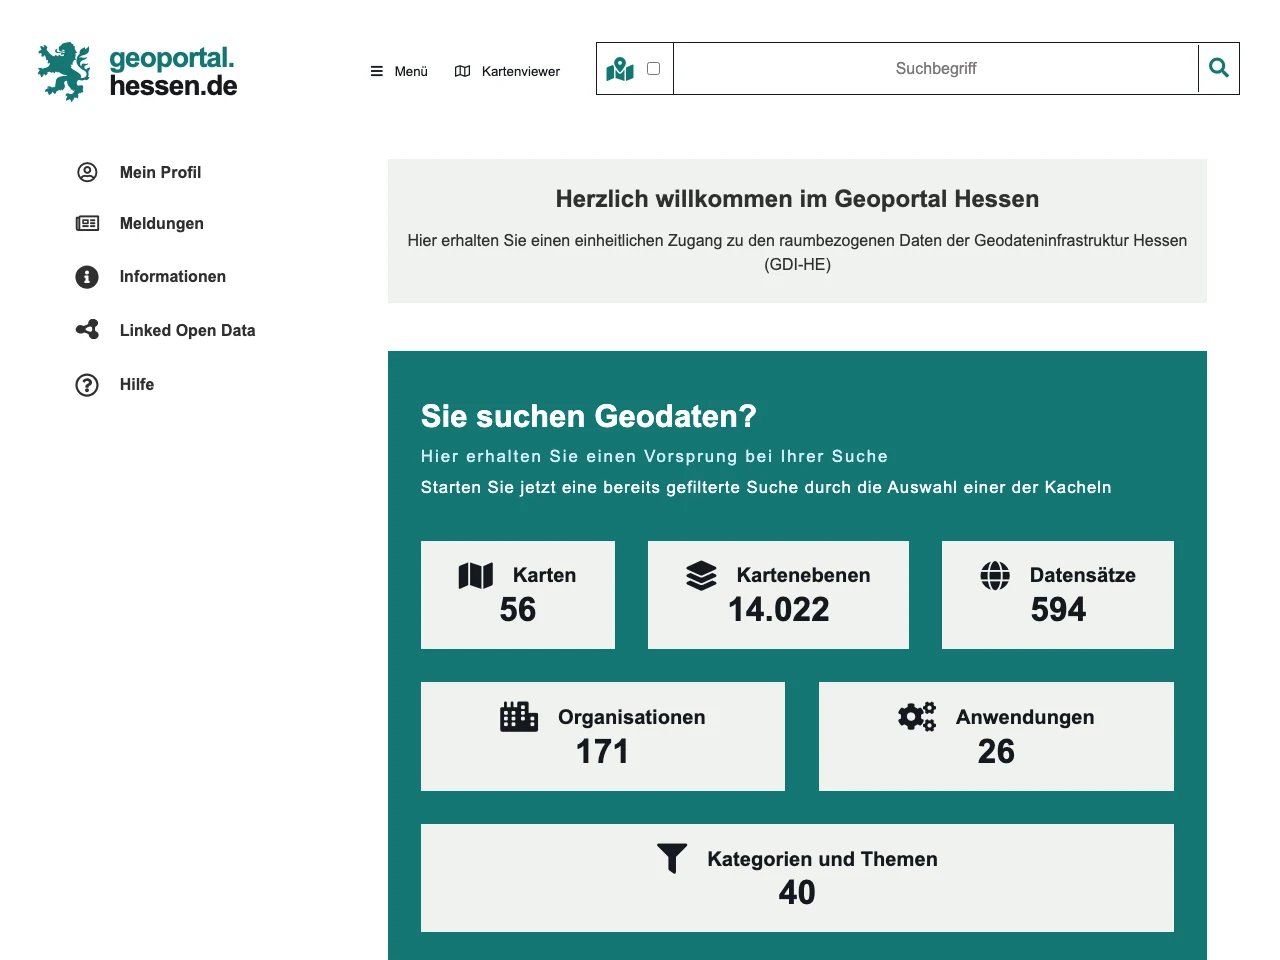Click the Karten count 56
The width and height of the screenshot is (1280, 960).
pyautogui.click(x=518, y=609)
